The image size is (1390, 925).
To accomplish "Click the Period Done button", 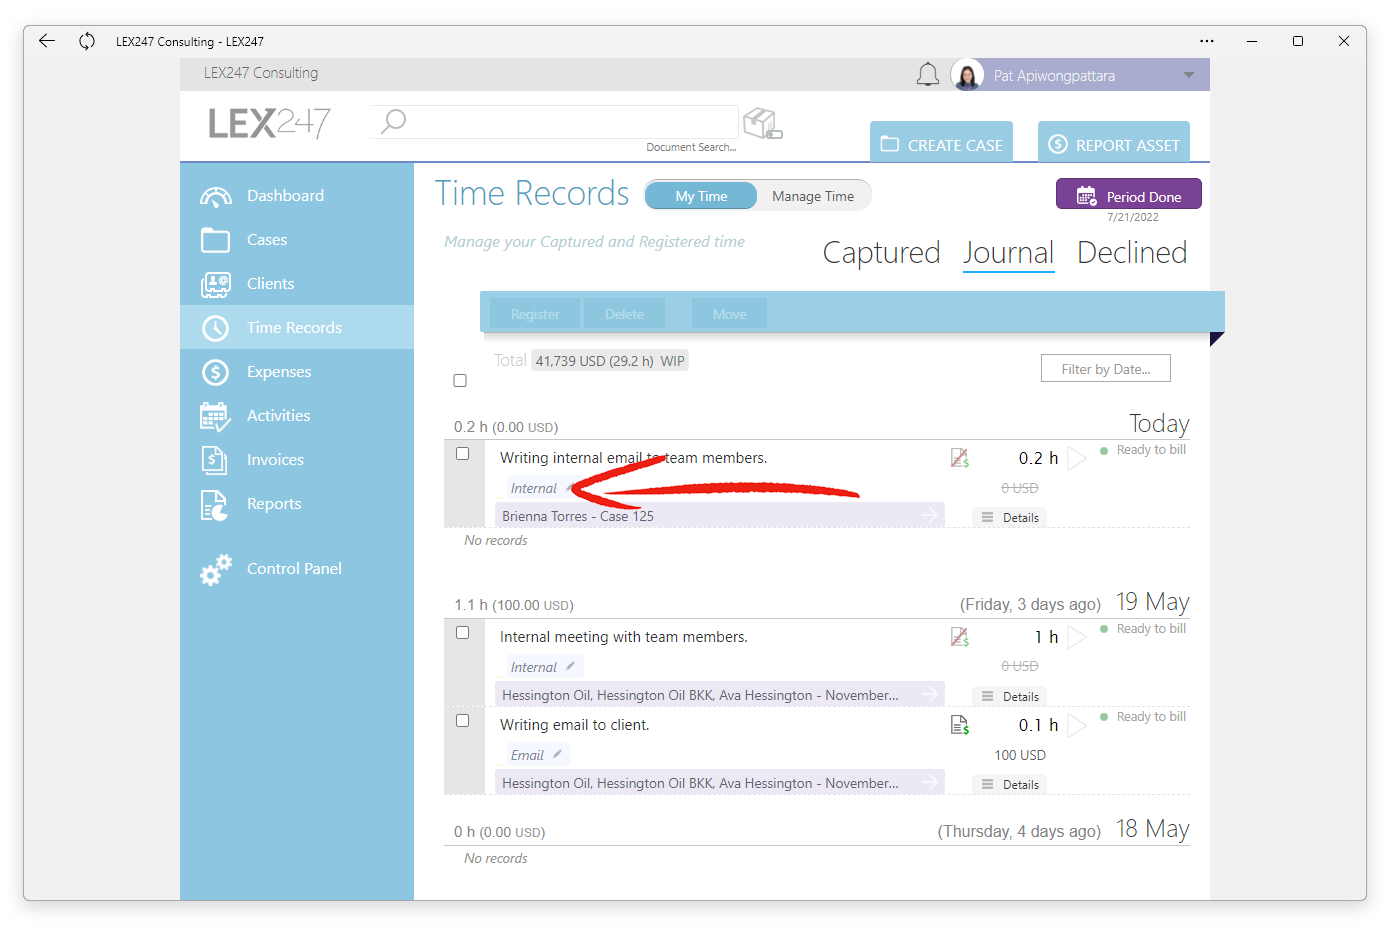I will 1129,194.
